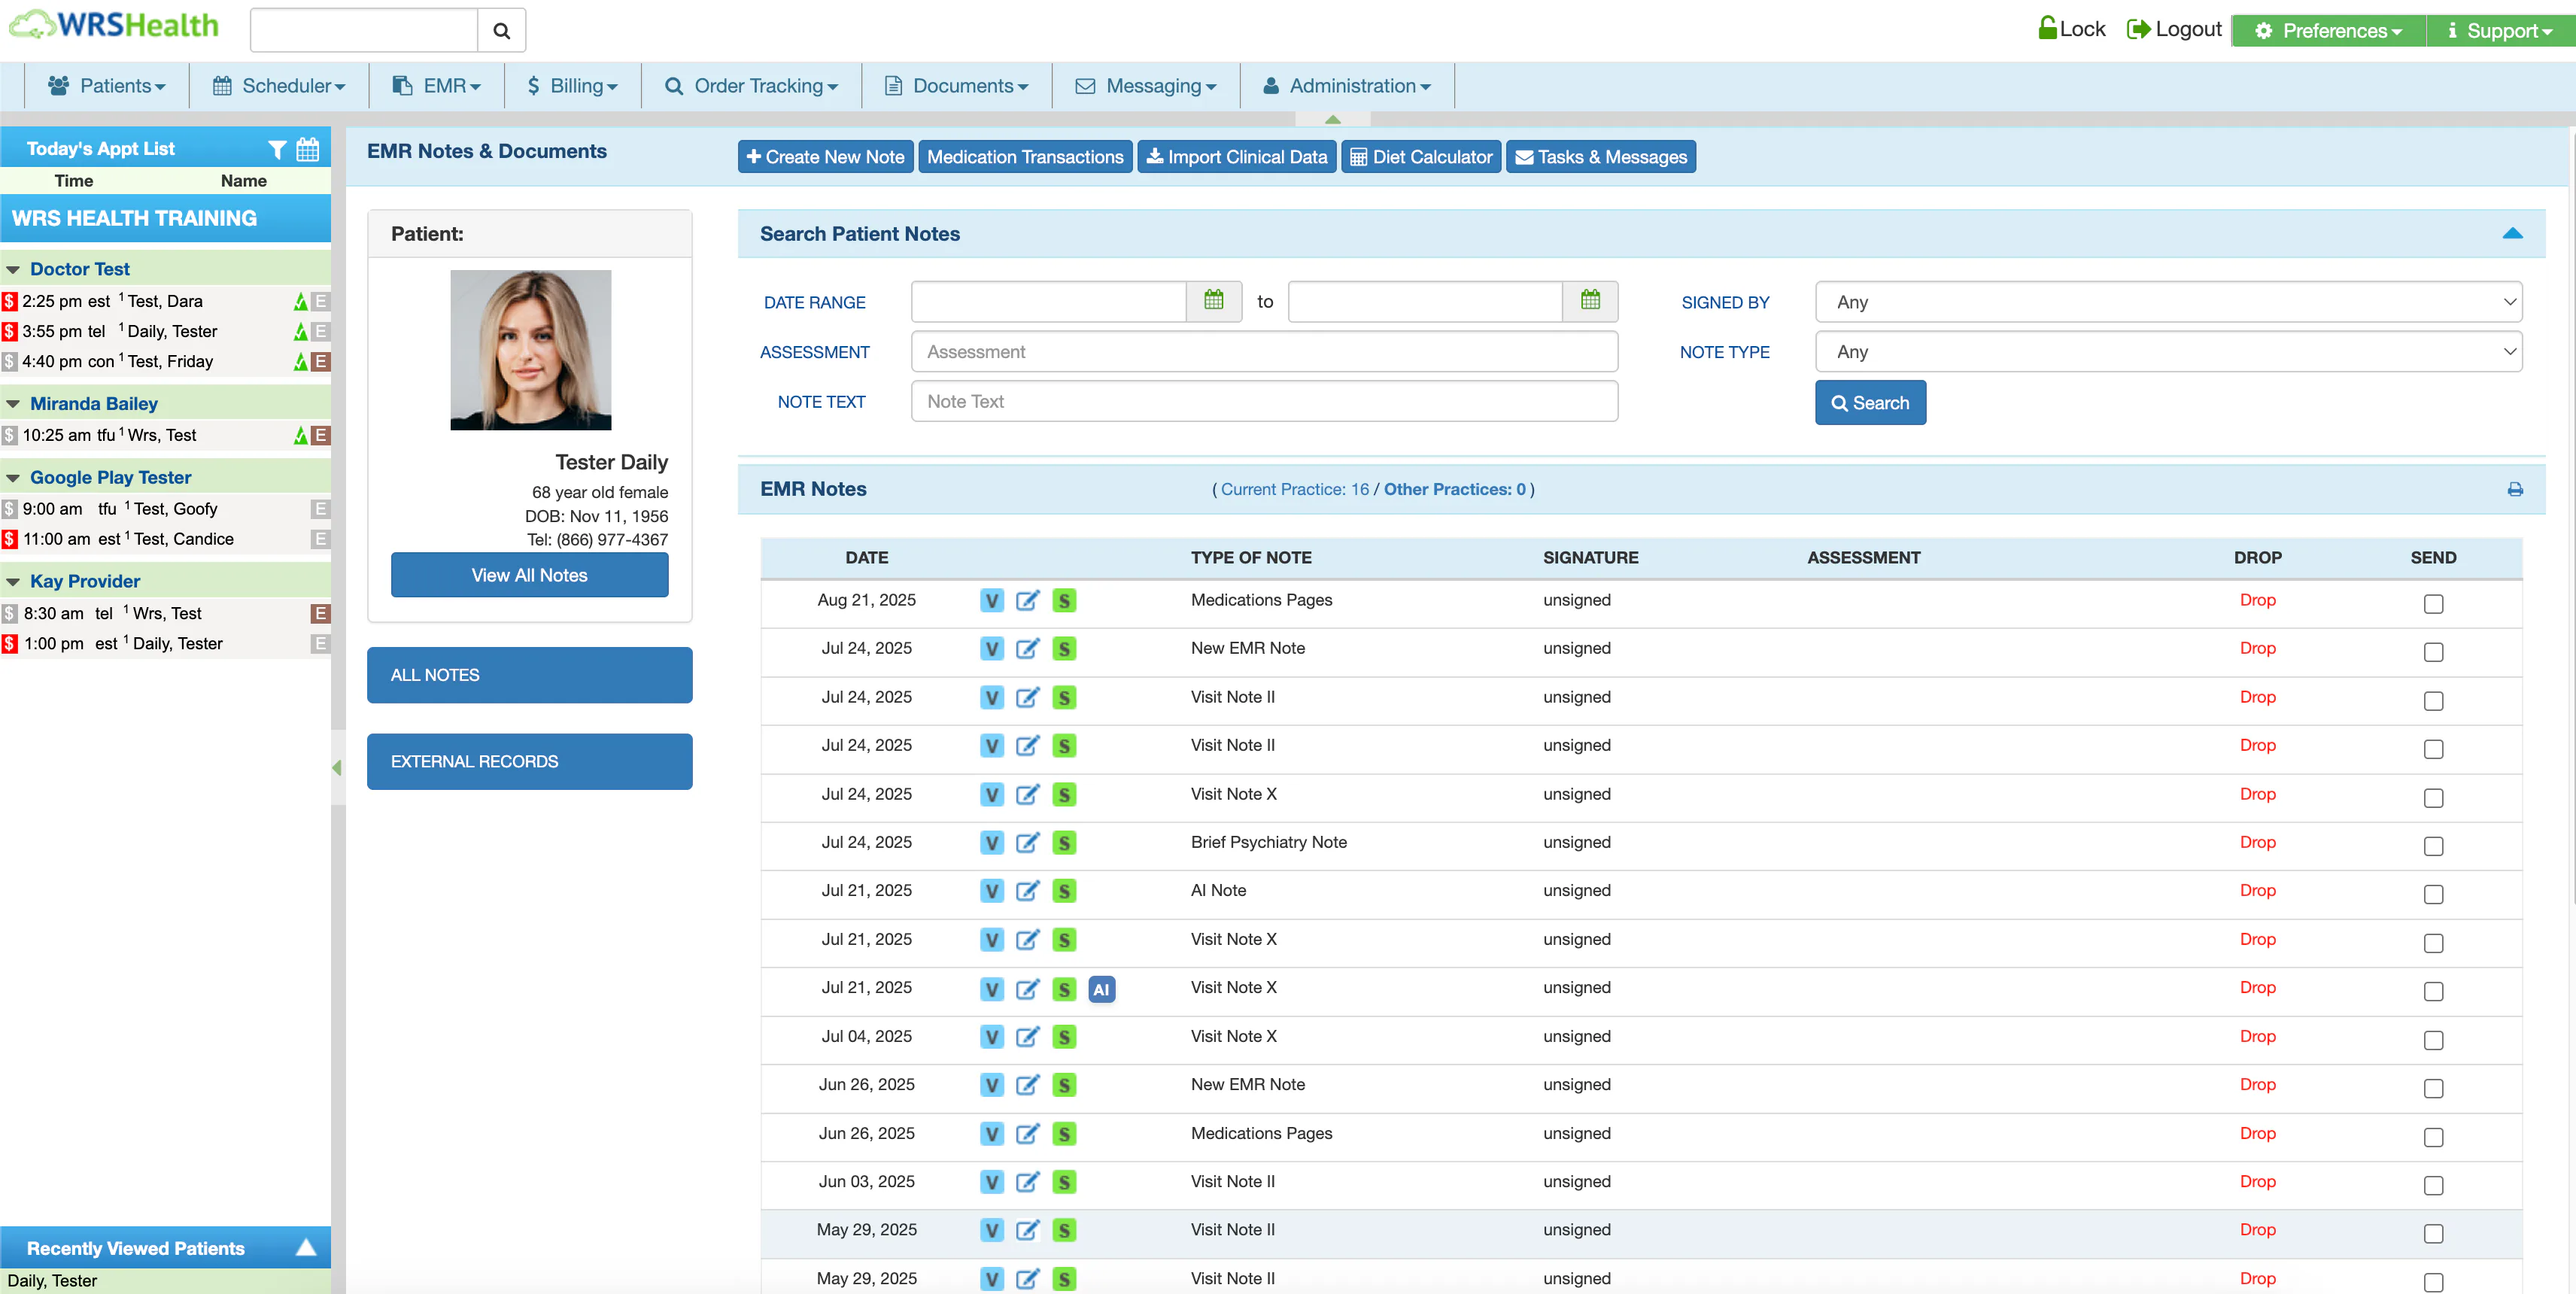The width and height of the screenshot is (2576, 1294).
Task: Open the filter funnel in Today's Appt List
Action: tap(277, 148)
